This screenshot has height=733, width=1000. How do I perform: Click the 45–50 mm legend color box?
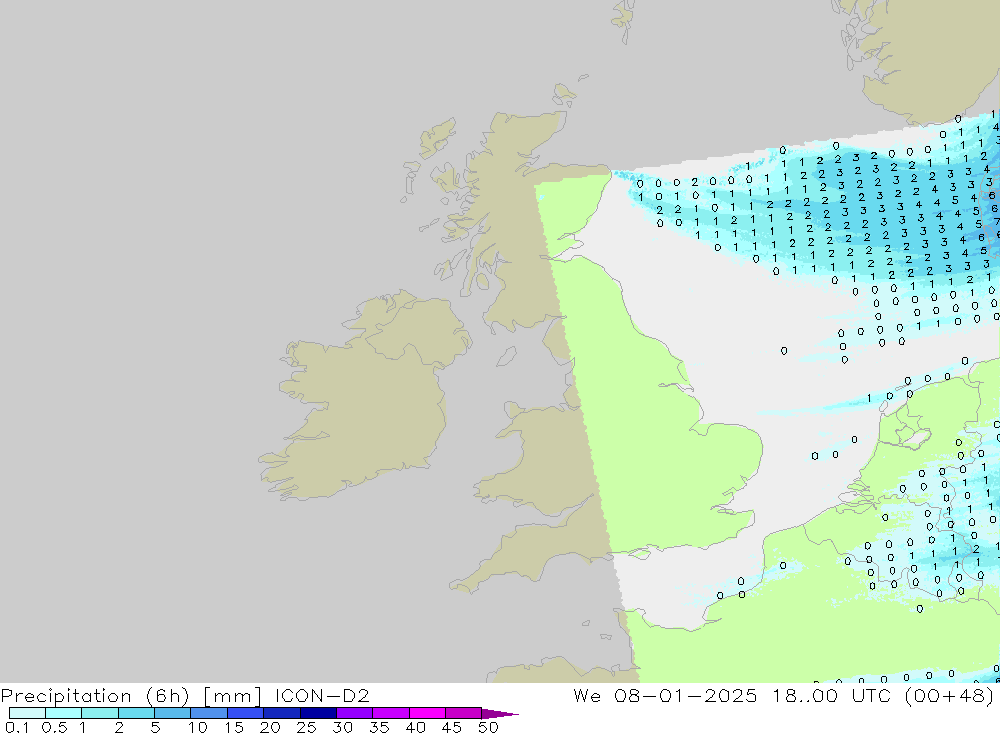(x=464, y=713)
